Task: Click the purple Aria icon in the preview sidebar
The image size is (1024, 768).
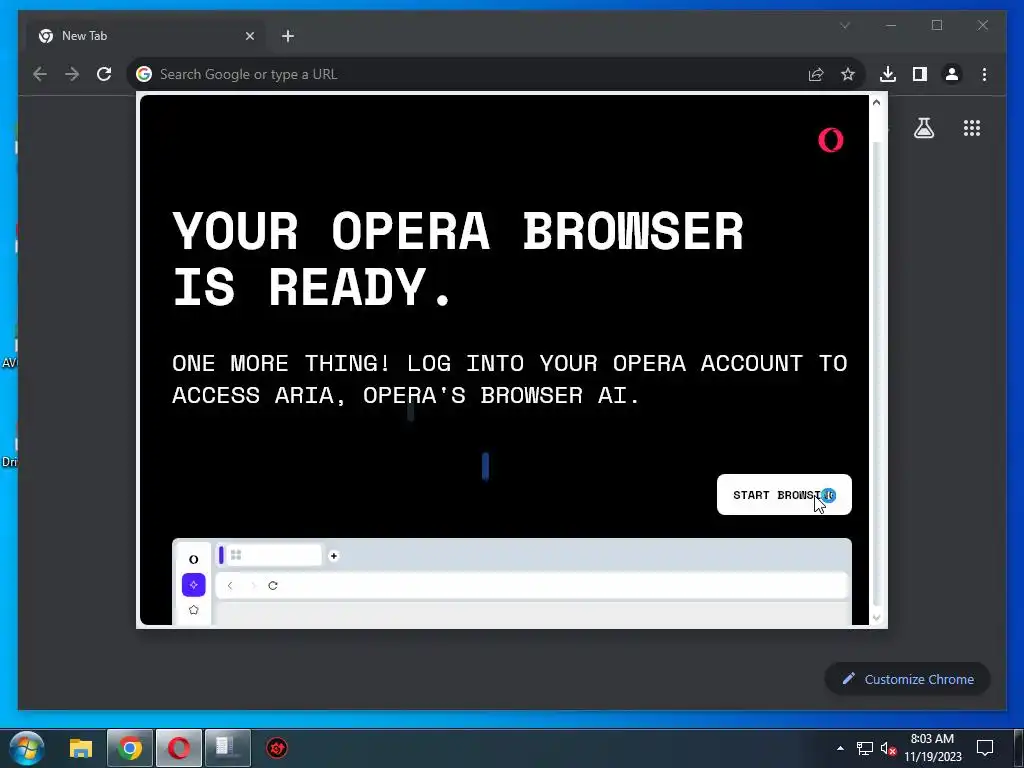Action: click(193, 584)
